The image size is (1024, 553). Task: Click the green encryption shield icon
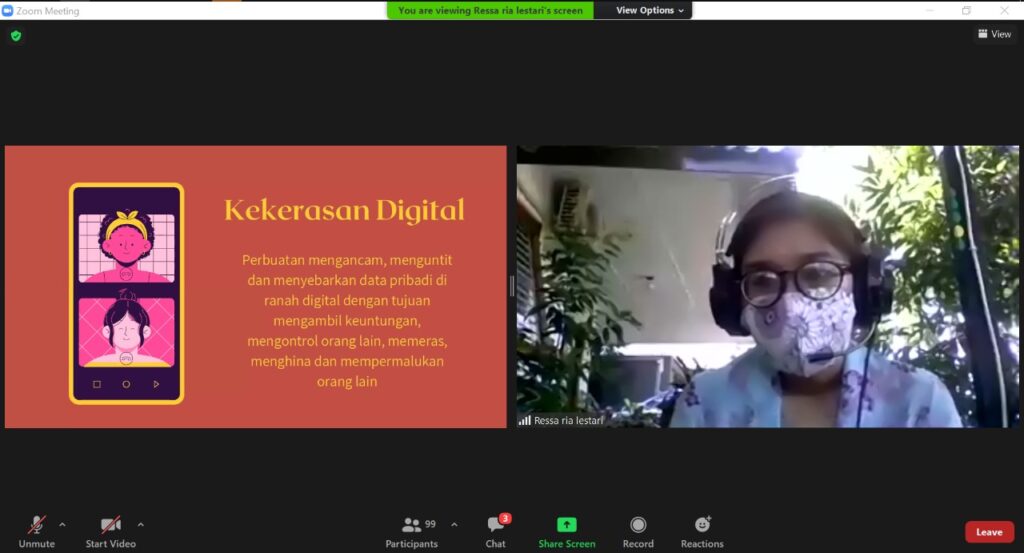pyautogui.click(x=16, y=36)
